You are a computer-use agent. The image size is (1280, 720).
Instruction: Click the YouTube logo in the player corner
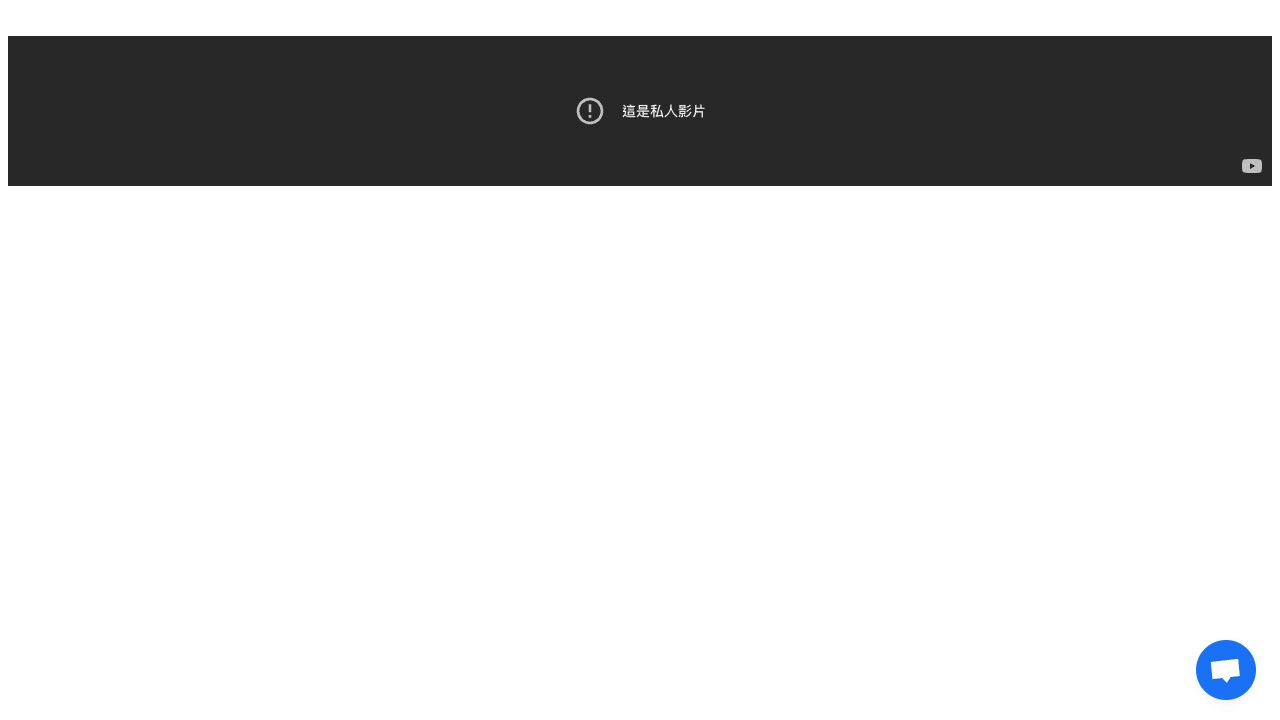pos(1252,166)
